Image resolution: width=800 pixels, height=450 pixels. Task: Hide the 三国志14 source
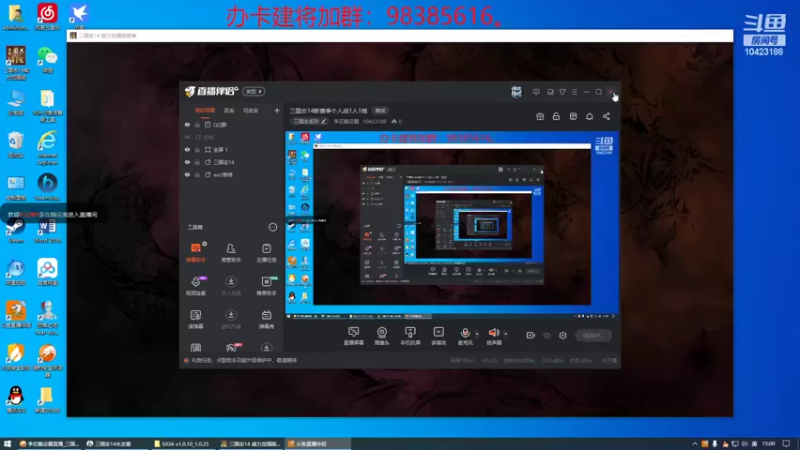[x=187, y=162]
